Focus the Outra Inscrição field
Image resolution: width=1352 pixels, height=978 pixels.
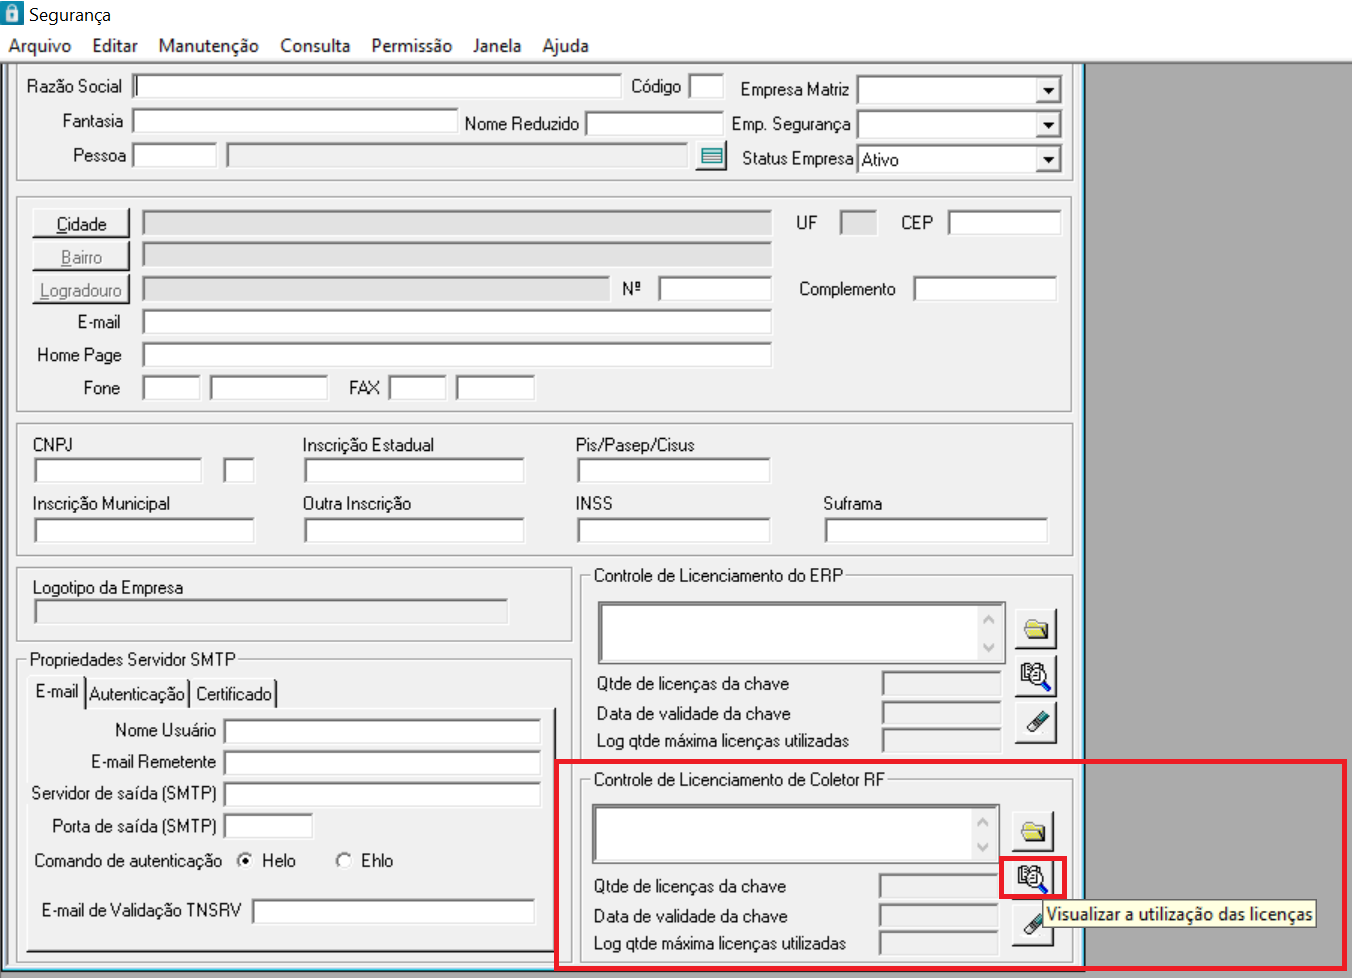414,530
